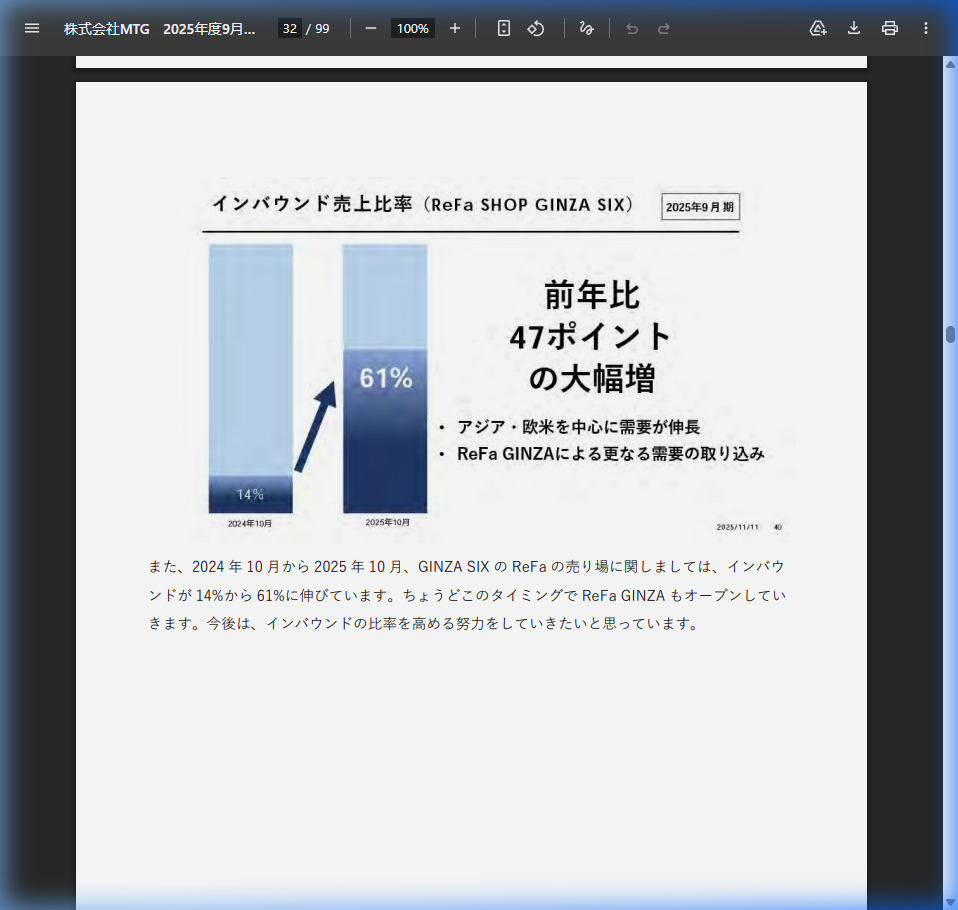
Task: Click the 2024年10月 axis label
Action: (x=249, y=524)
